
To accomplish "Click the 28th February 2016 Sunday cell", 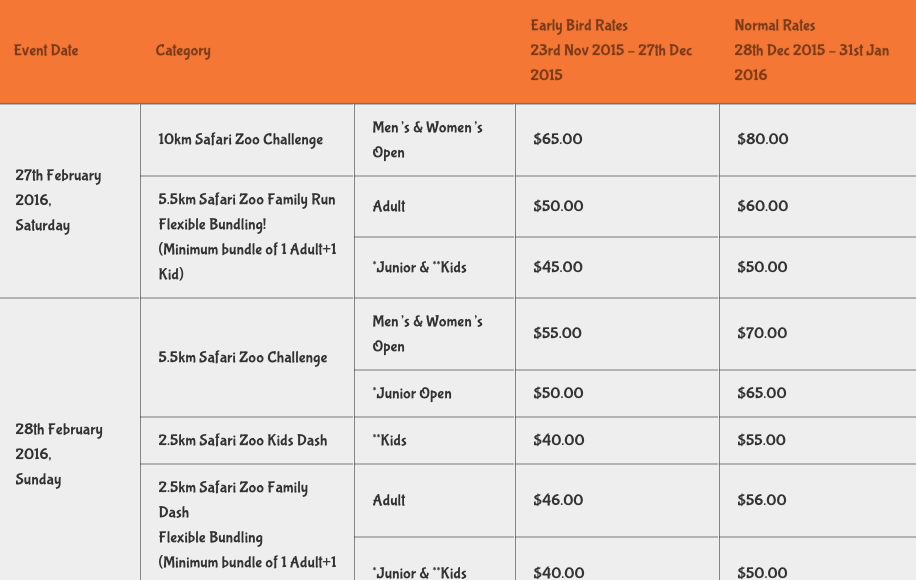I will coord(59,454).
